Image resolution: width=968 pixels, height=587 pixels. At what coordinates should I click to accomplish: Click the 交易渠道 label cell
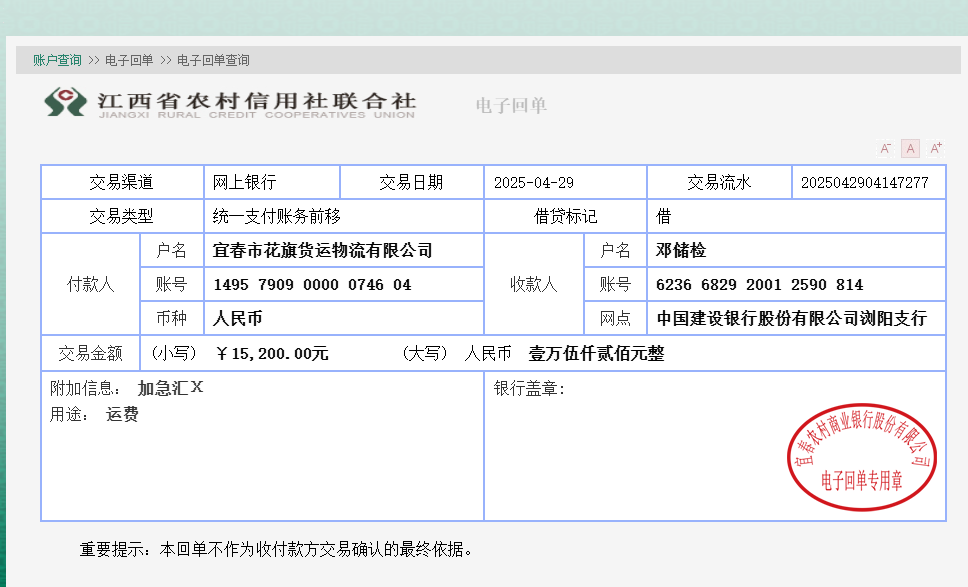(x=122, y=182)
